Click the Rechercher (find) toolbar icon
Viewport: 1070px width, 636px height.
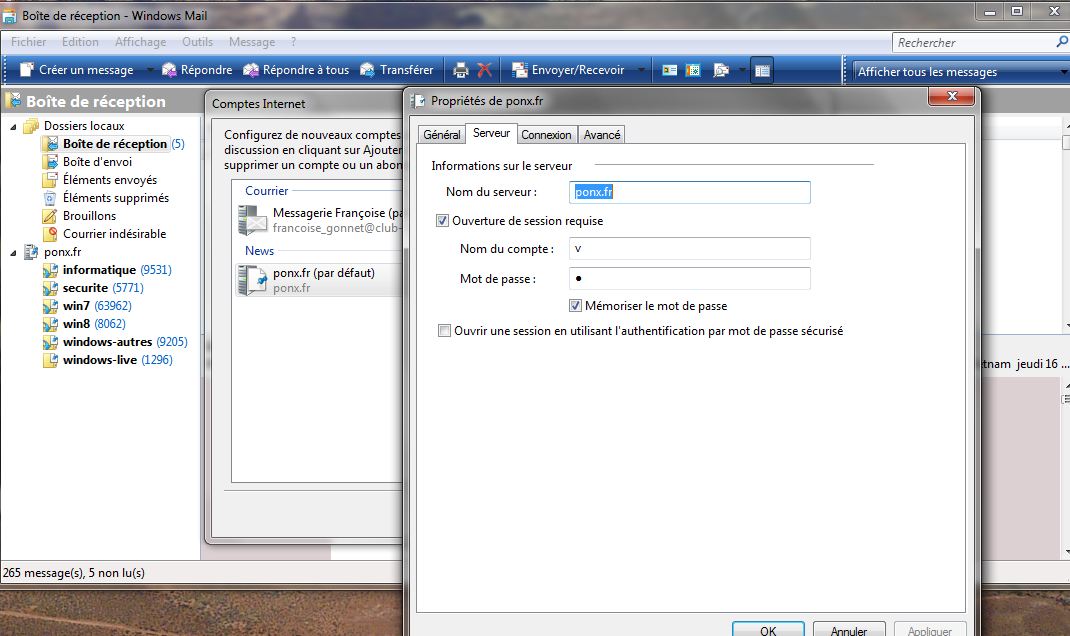point(721,70)
